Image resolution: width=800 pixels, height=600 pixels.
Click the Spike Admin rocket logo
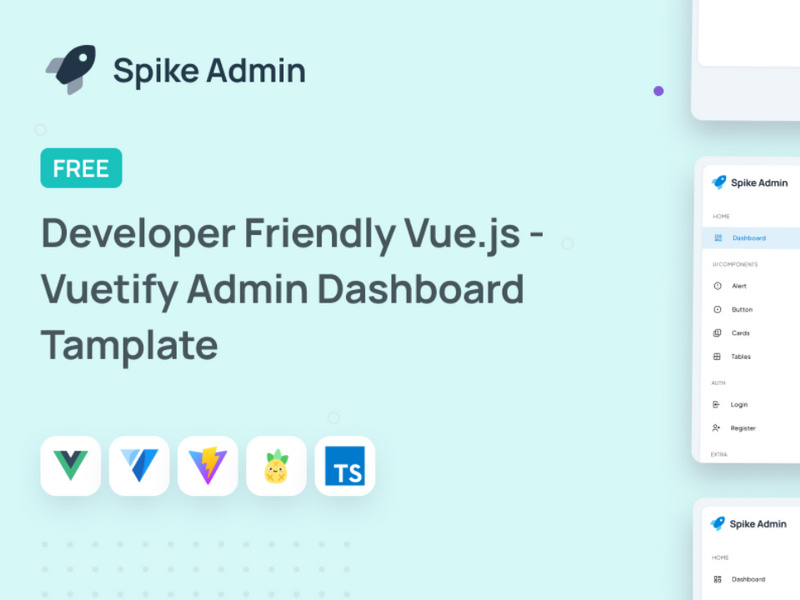[68, 65]
